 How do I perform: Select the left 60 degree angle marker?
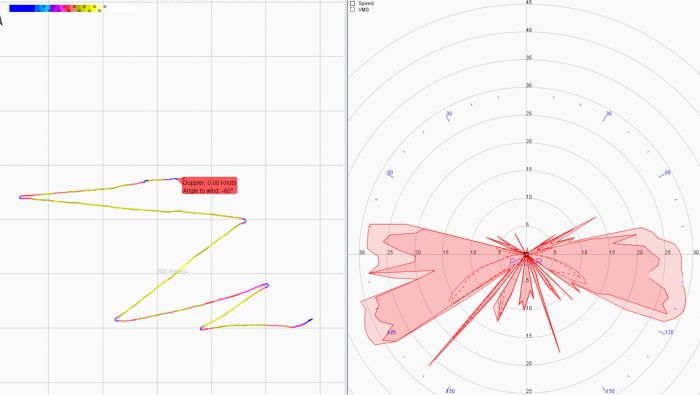(x=390, y=173)
